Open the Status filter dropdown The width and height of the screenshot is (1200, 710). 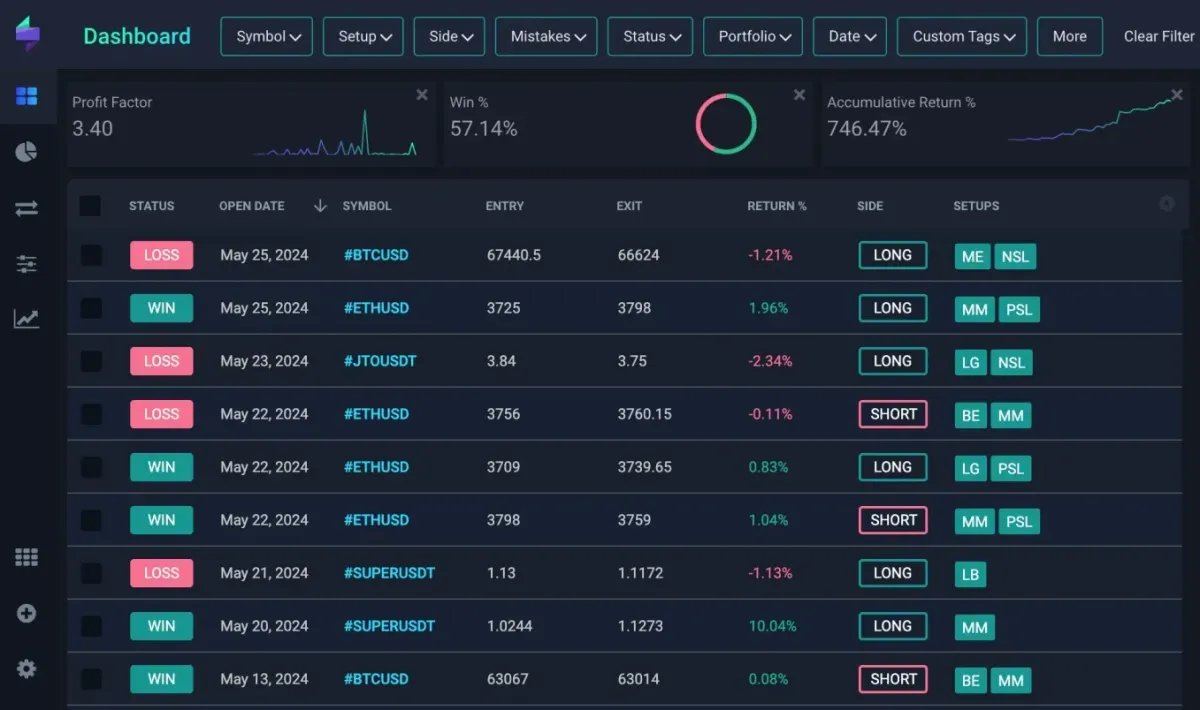tap(650, 36)
